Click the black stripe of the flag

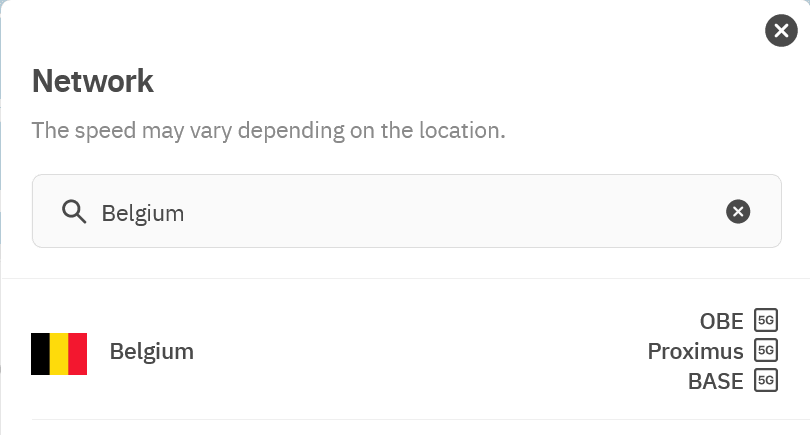tap(41, 353)
